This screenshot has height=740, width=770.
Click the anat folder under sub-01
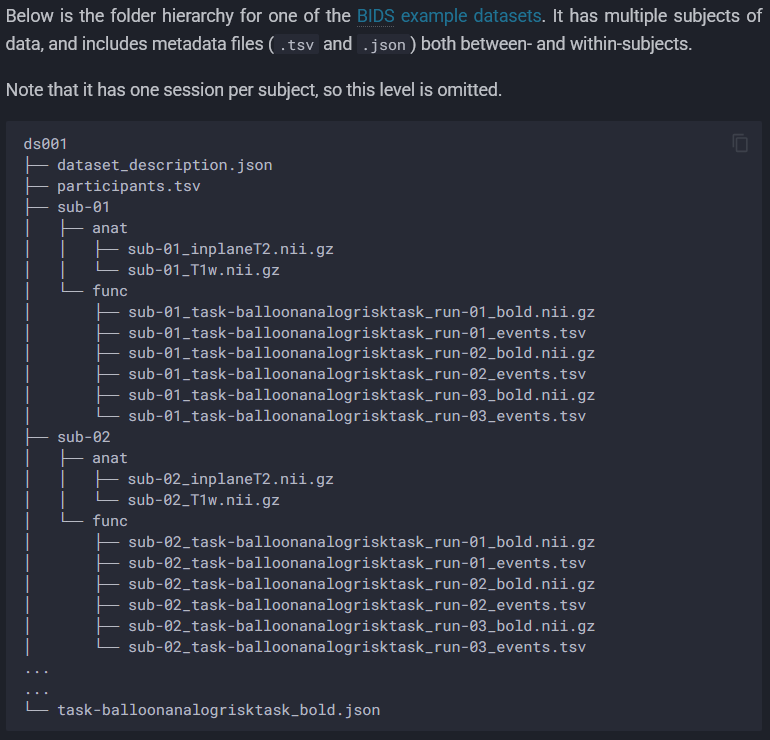coord(110,228)
